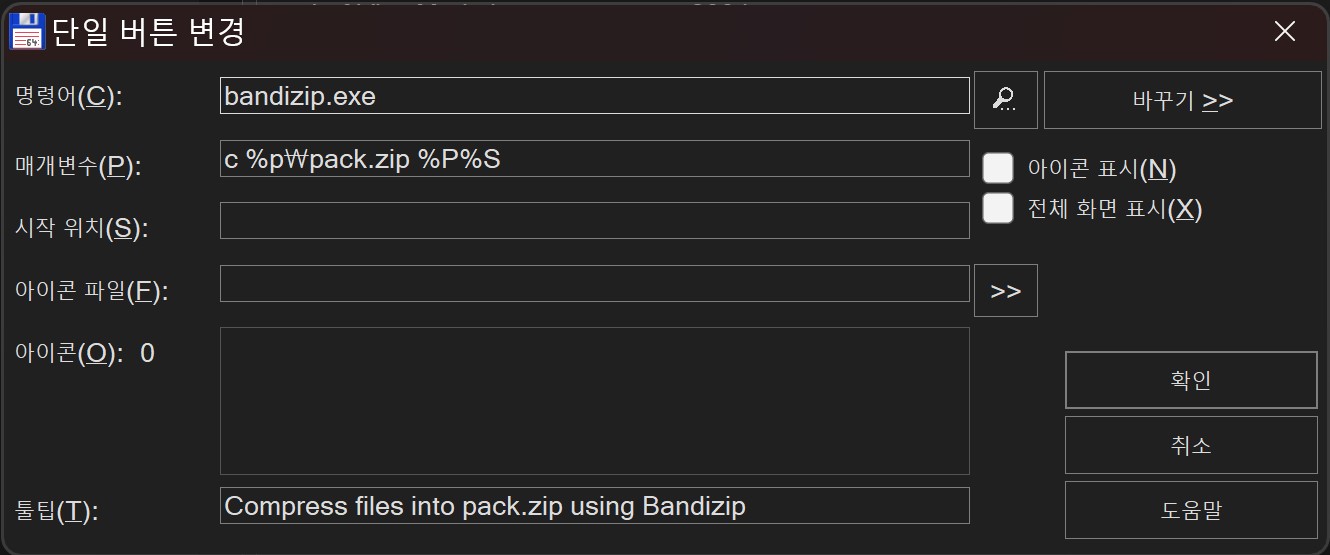Click the 단일 버튼 변경 title text
1330x555 pixels.
coord(148,32)
